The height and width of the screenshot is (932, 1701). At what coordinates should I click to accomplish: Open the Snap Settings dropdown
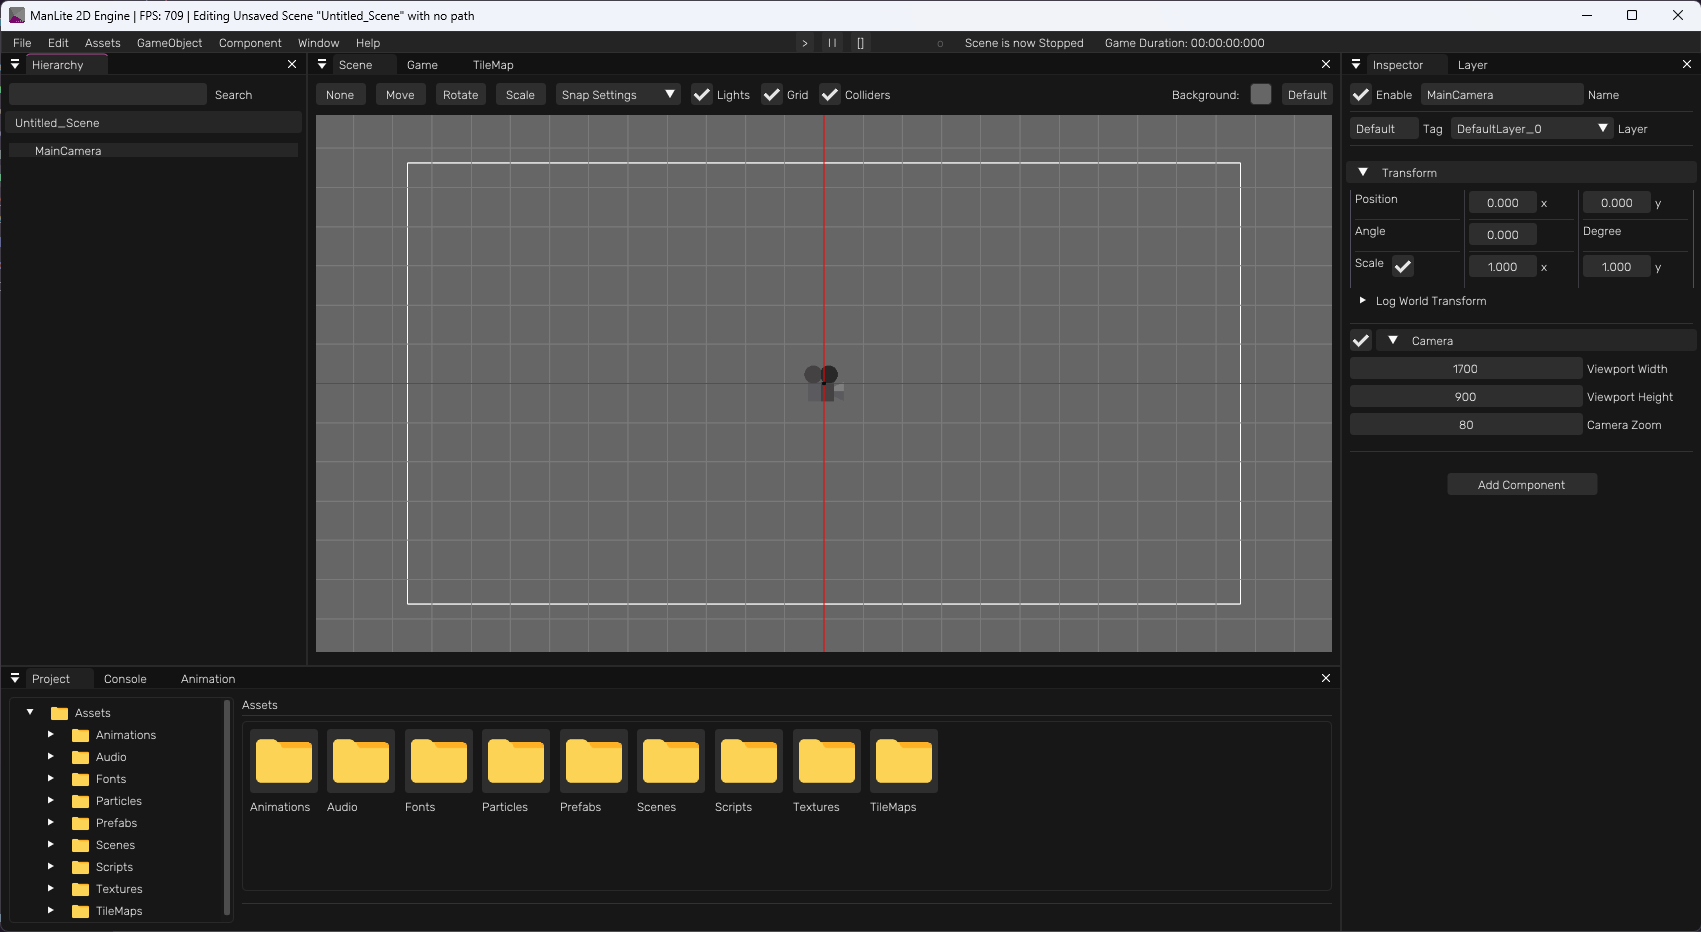coord(617,94)
